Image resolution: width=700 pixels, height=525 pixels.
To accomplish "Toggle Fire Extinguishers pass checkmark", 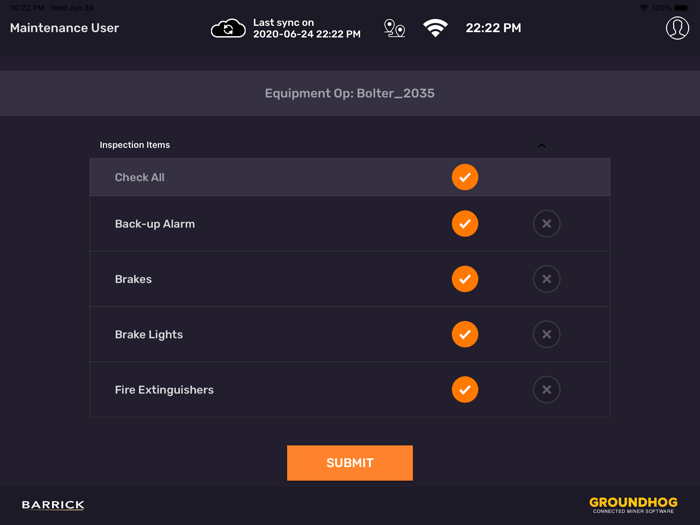I will (x=465, y=390).
